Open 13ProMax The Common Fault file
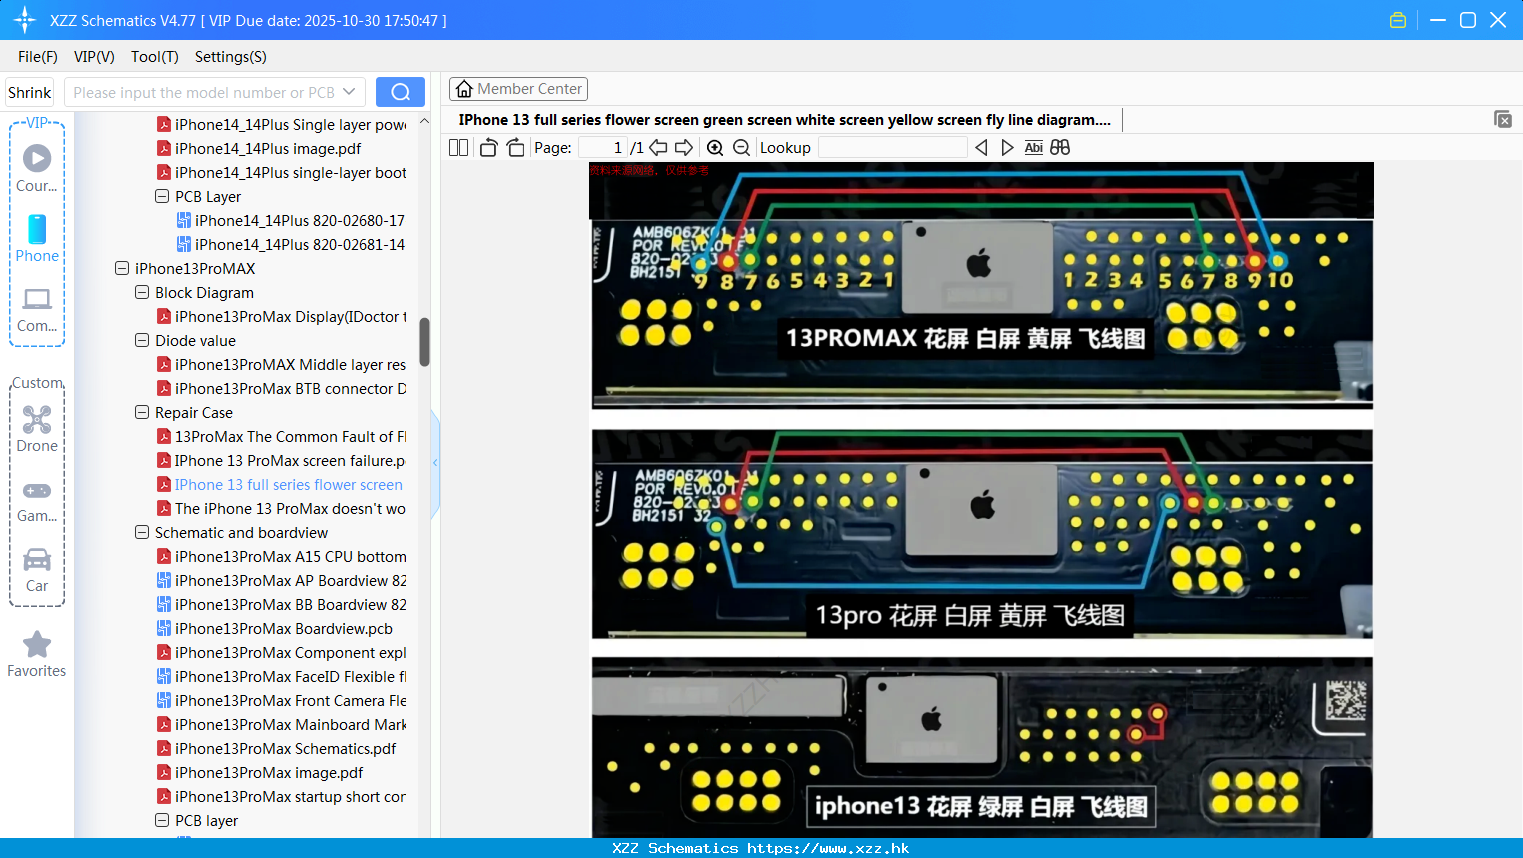Viewport: 1523px width, 858px height. tap(282, 436)
